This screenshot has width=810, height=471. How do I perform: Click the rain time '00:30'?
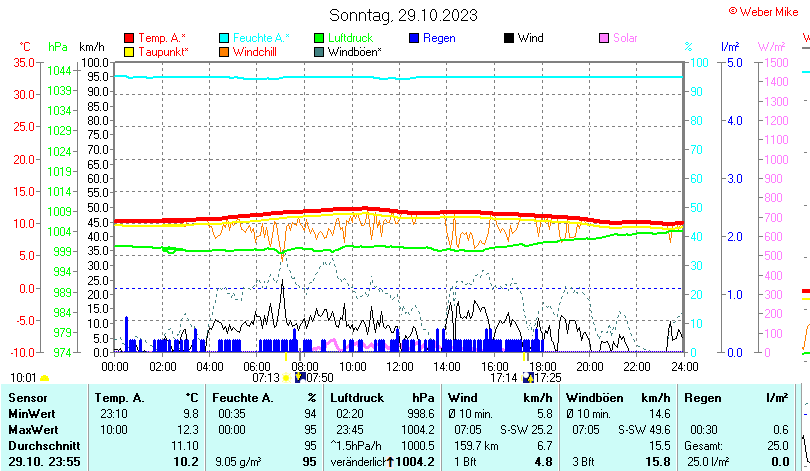[704, 430]
